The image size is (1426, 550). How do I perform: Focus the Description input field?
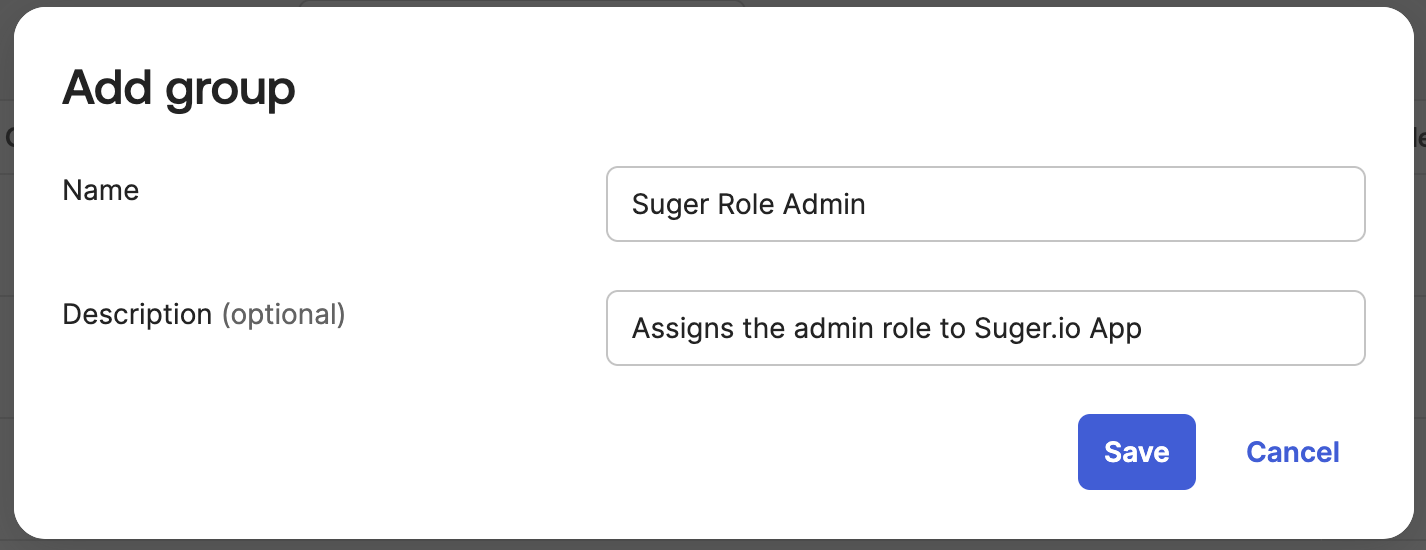985,328
